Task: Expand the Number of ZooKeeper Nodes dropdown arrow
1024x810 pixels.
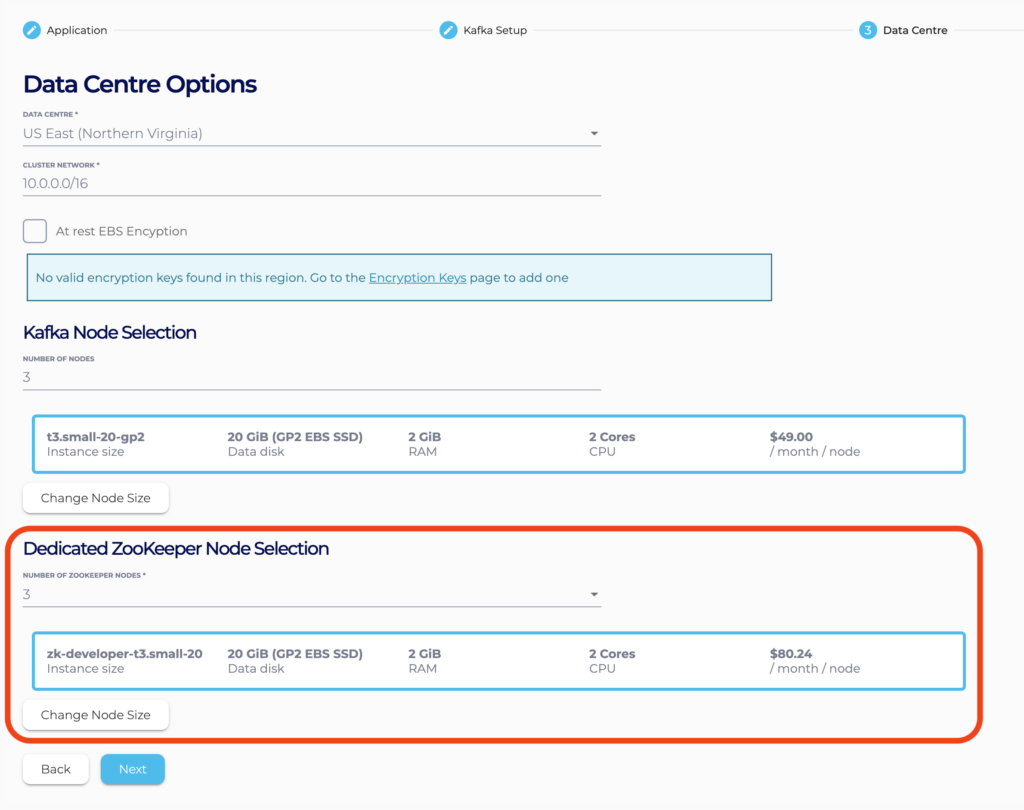Action: pos(593,595)
